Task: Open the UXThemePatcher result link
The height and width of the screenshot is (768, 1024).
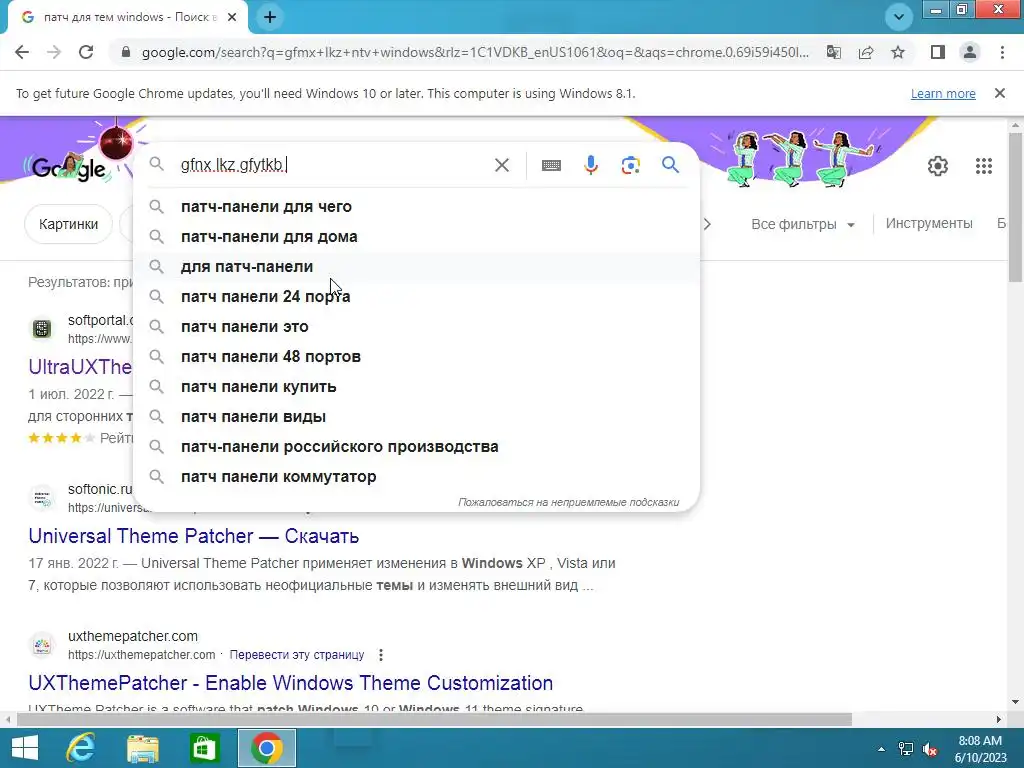Action: tap(291, 683)
